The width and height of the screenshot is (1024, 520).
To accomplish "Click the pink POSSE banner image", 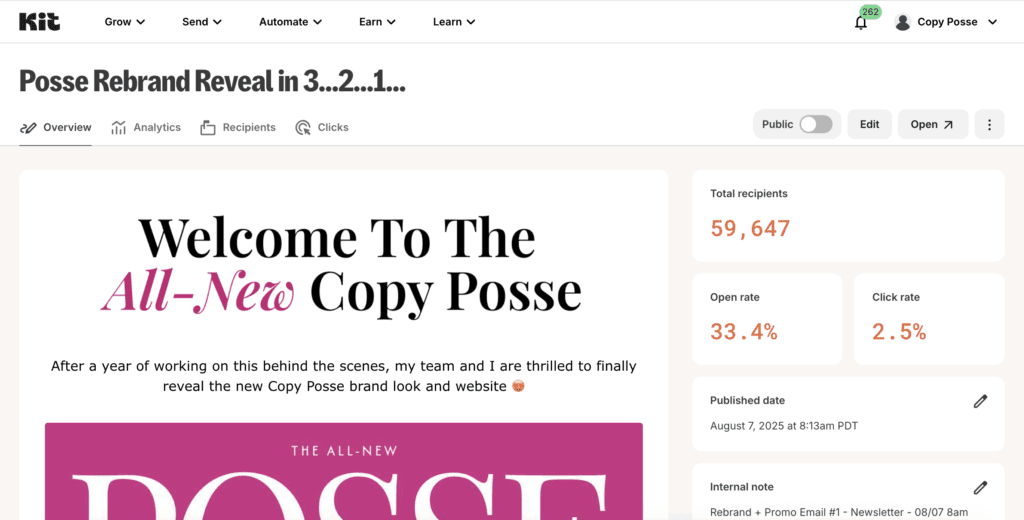I will (x=344, y=471).
